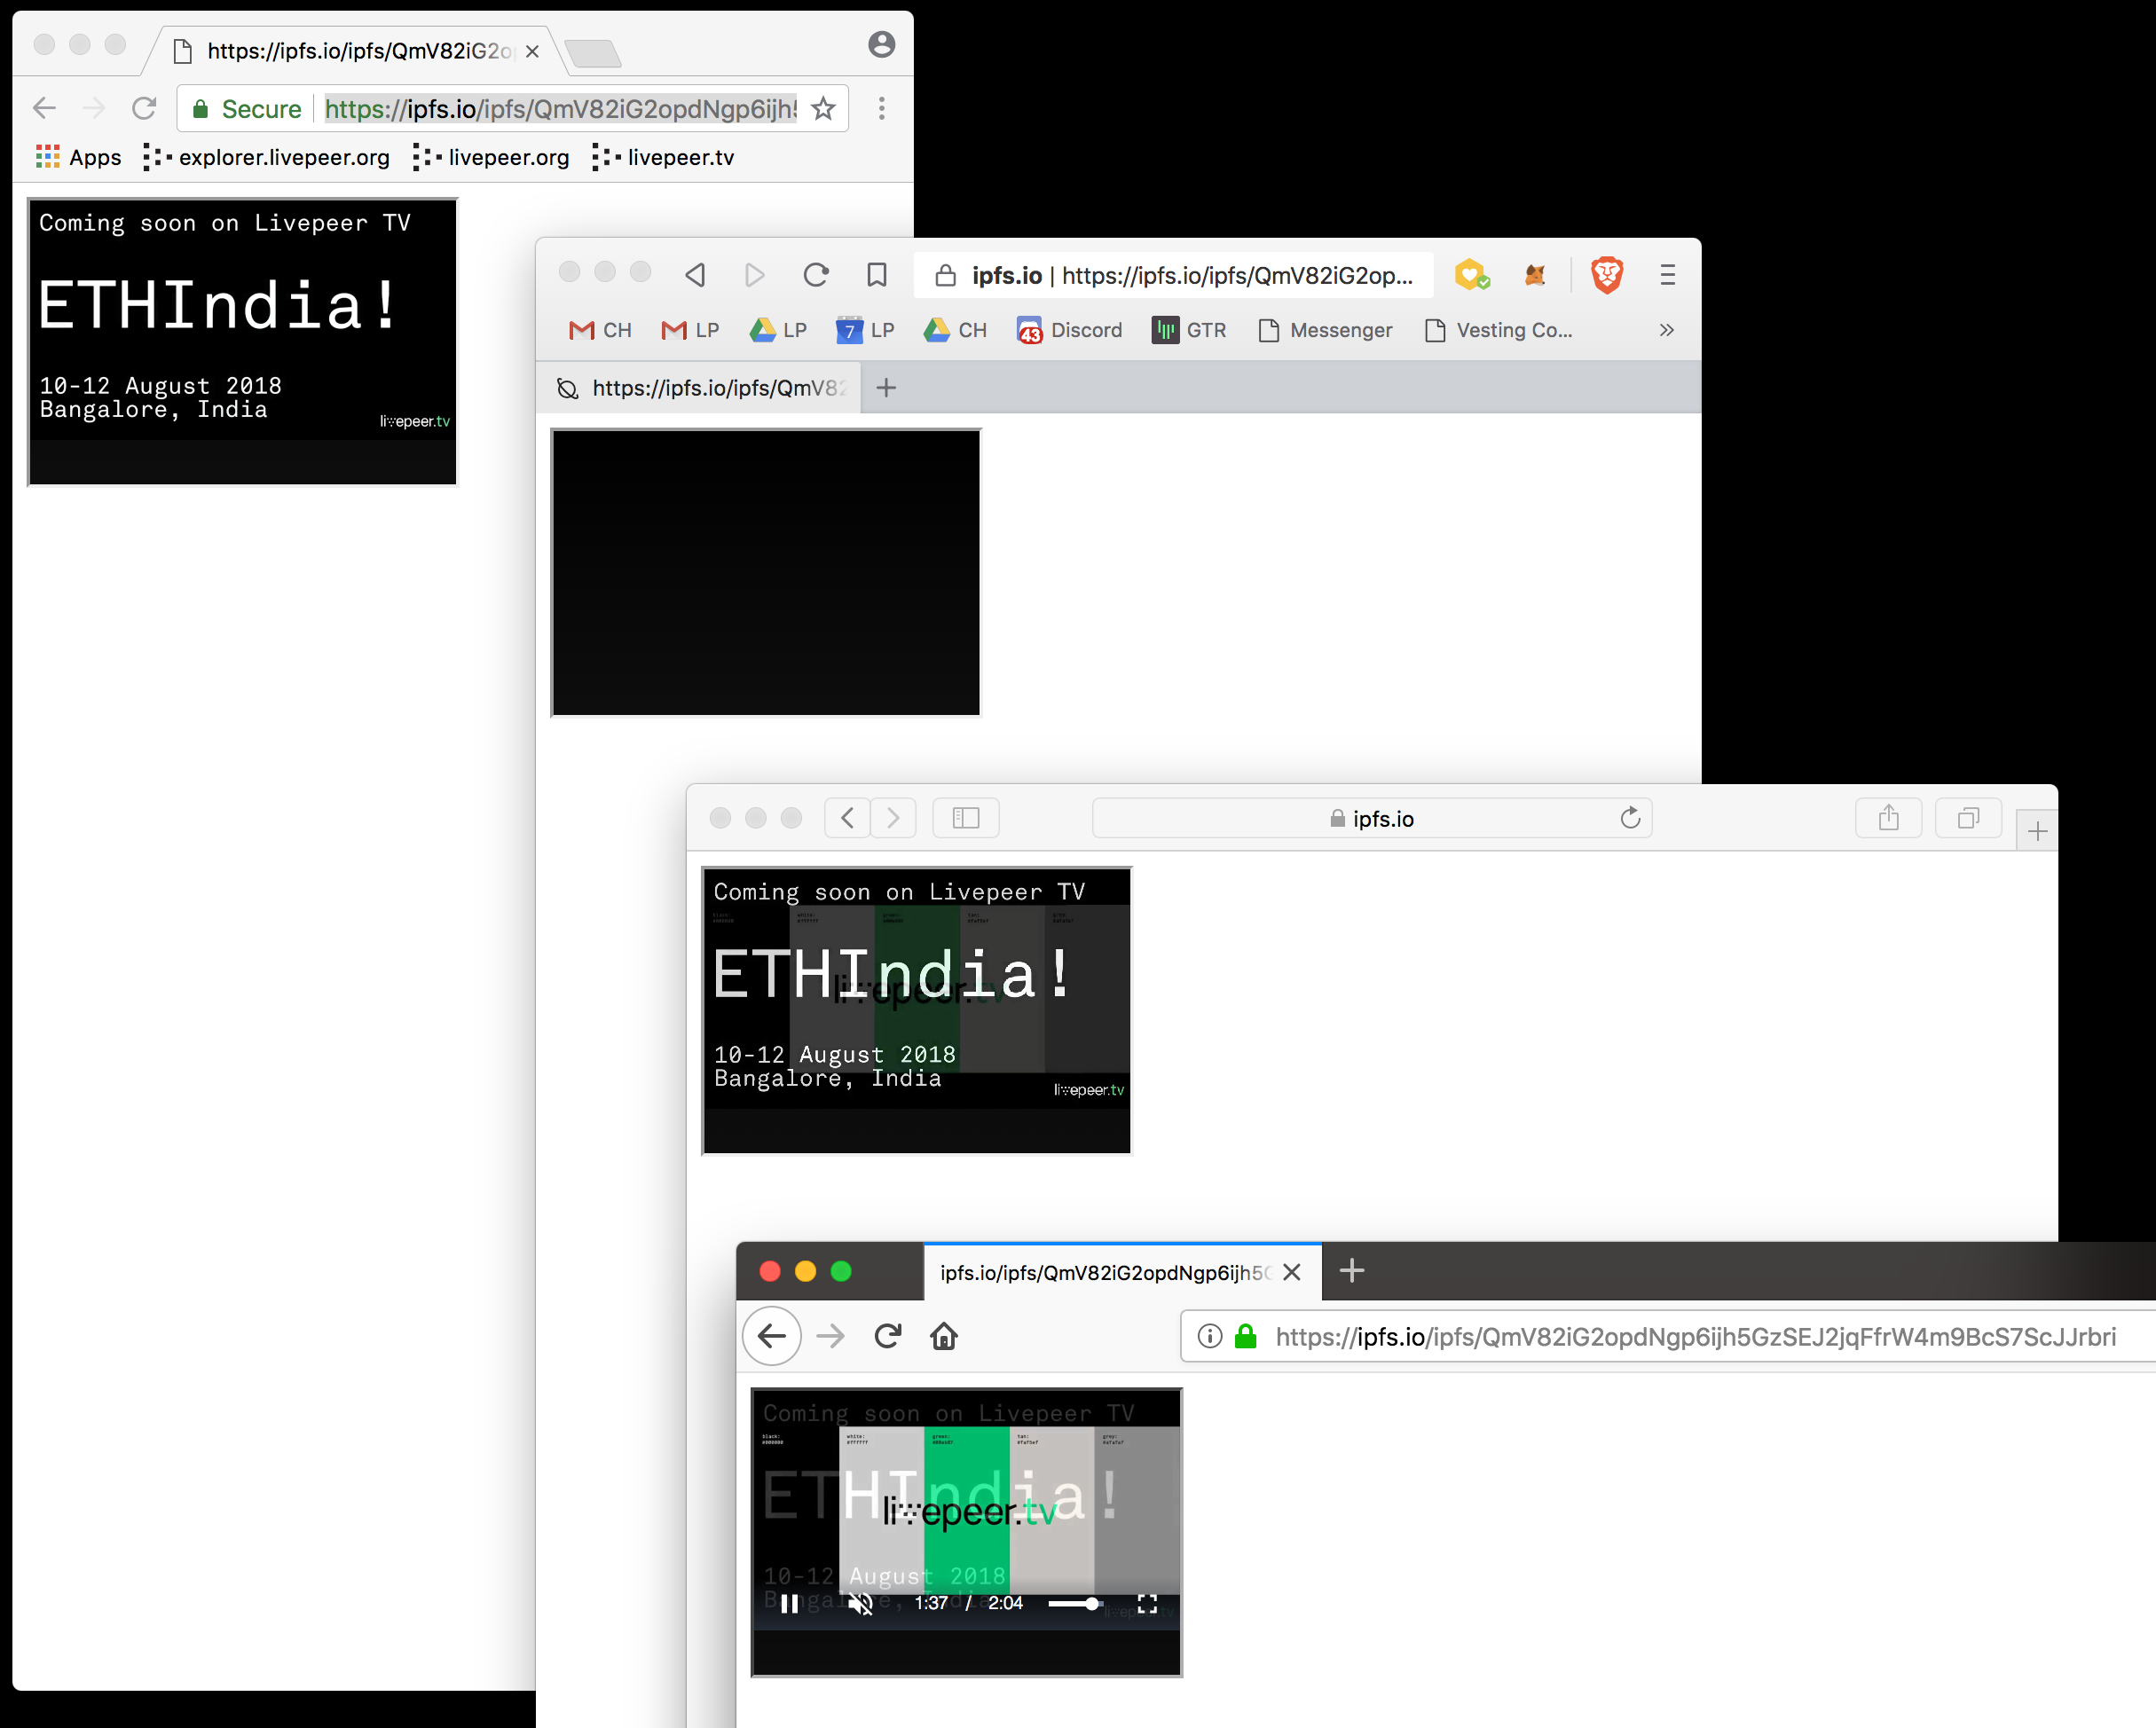Screen dimensions: 2156x1728
Task: Bookmark page with Chrome's star icon
Action: (823, 108)
